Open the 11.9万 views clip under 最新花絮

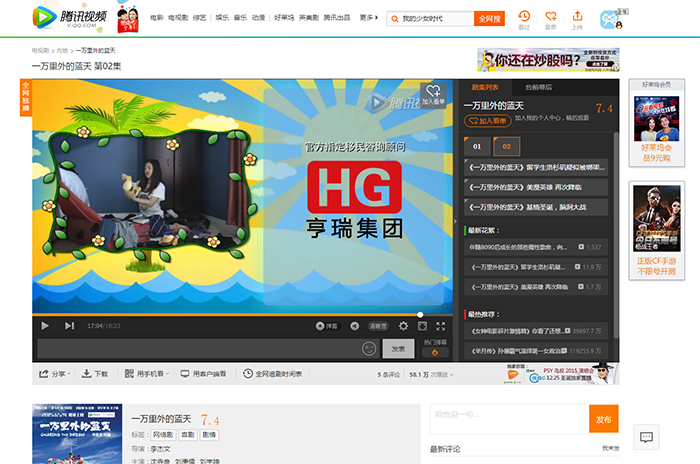click(536, 267)
